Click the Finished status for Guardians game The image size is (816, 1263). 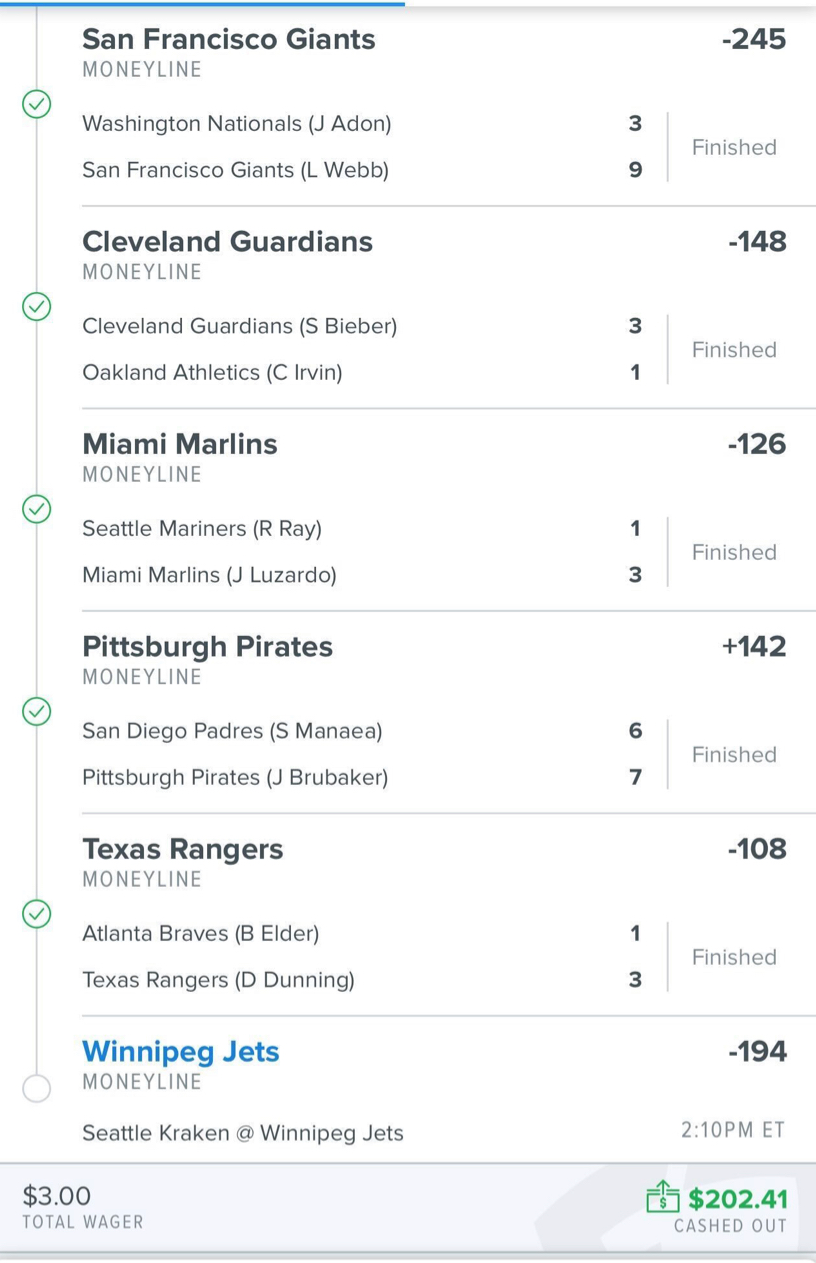734,349
